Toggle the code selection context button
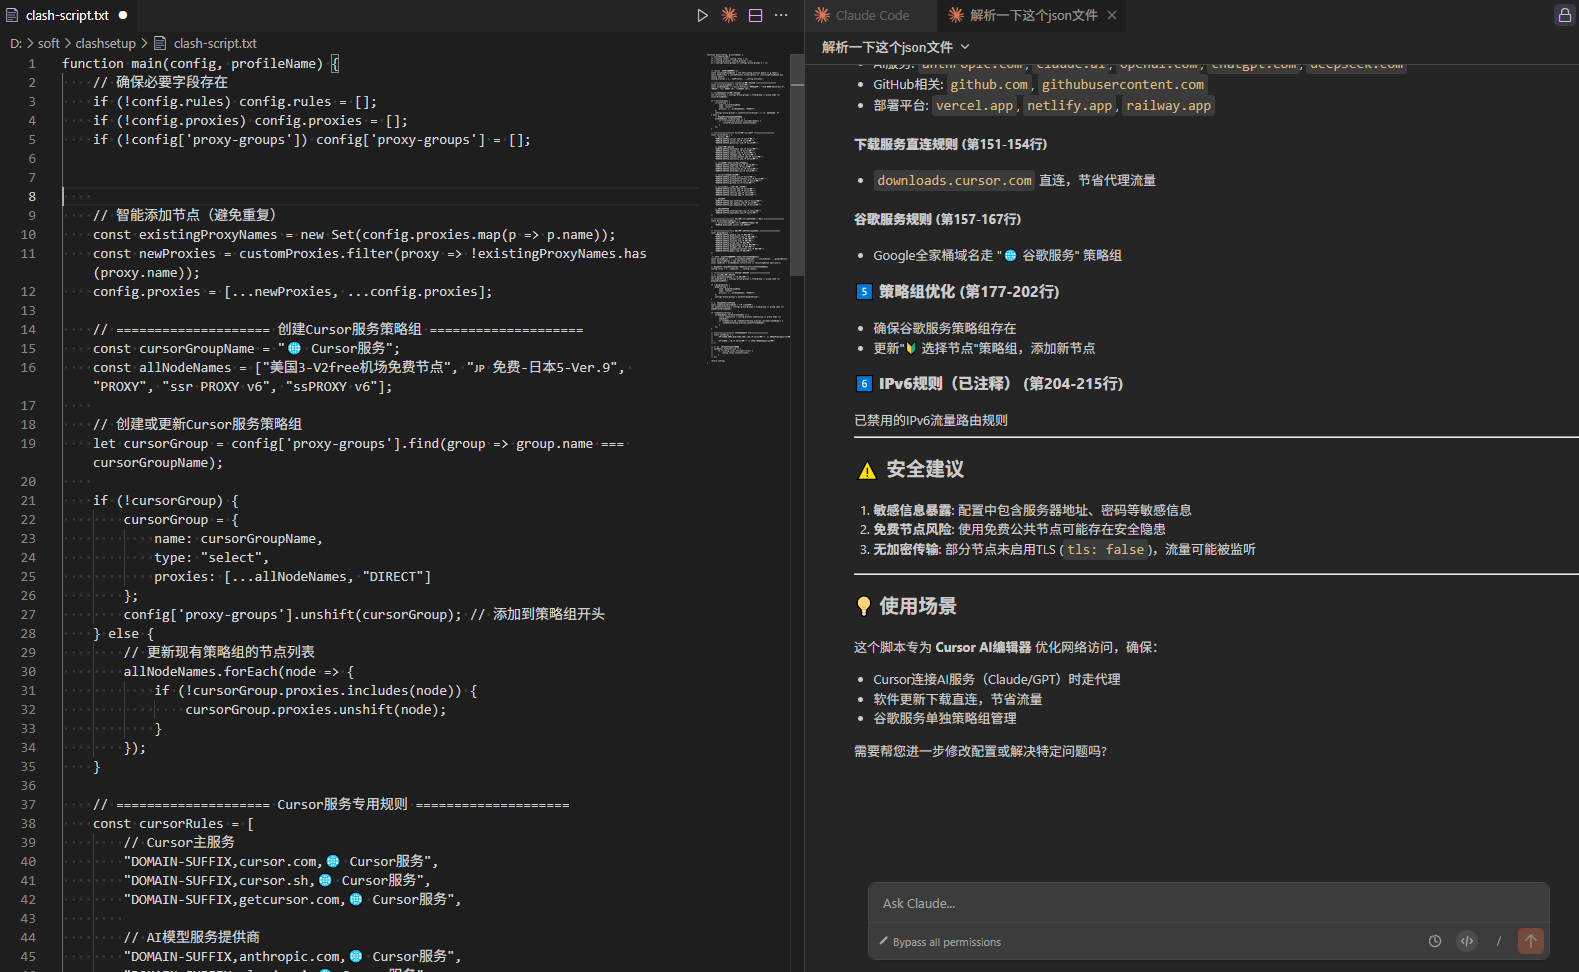 [1466, 941]
